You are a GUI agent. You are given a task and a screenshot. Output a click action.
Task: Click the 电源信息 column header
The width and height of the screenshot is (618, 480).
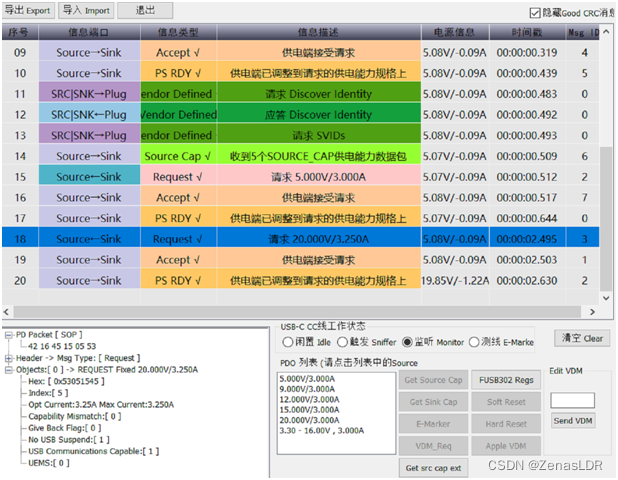(x=455, y=32)
